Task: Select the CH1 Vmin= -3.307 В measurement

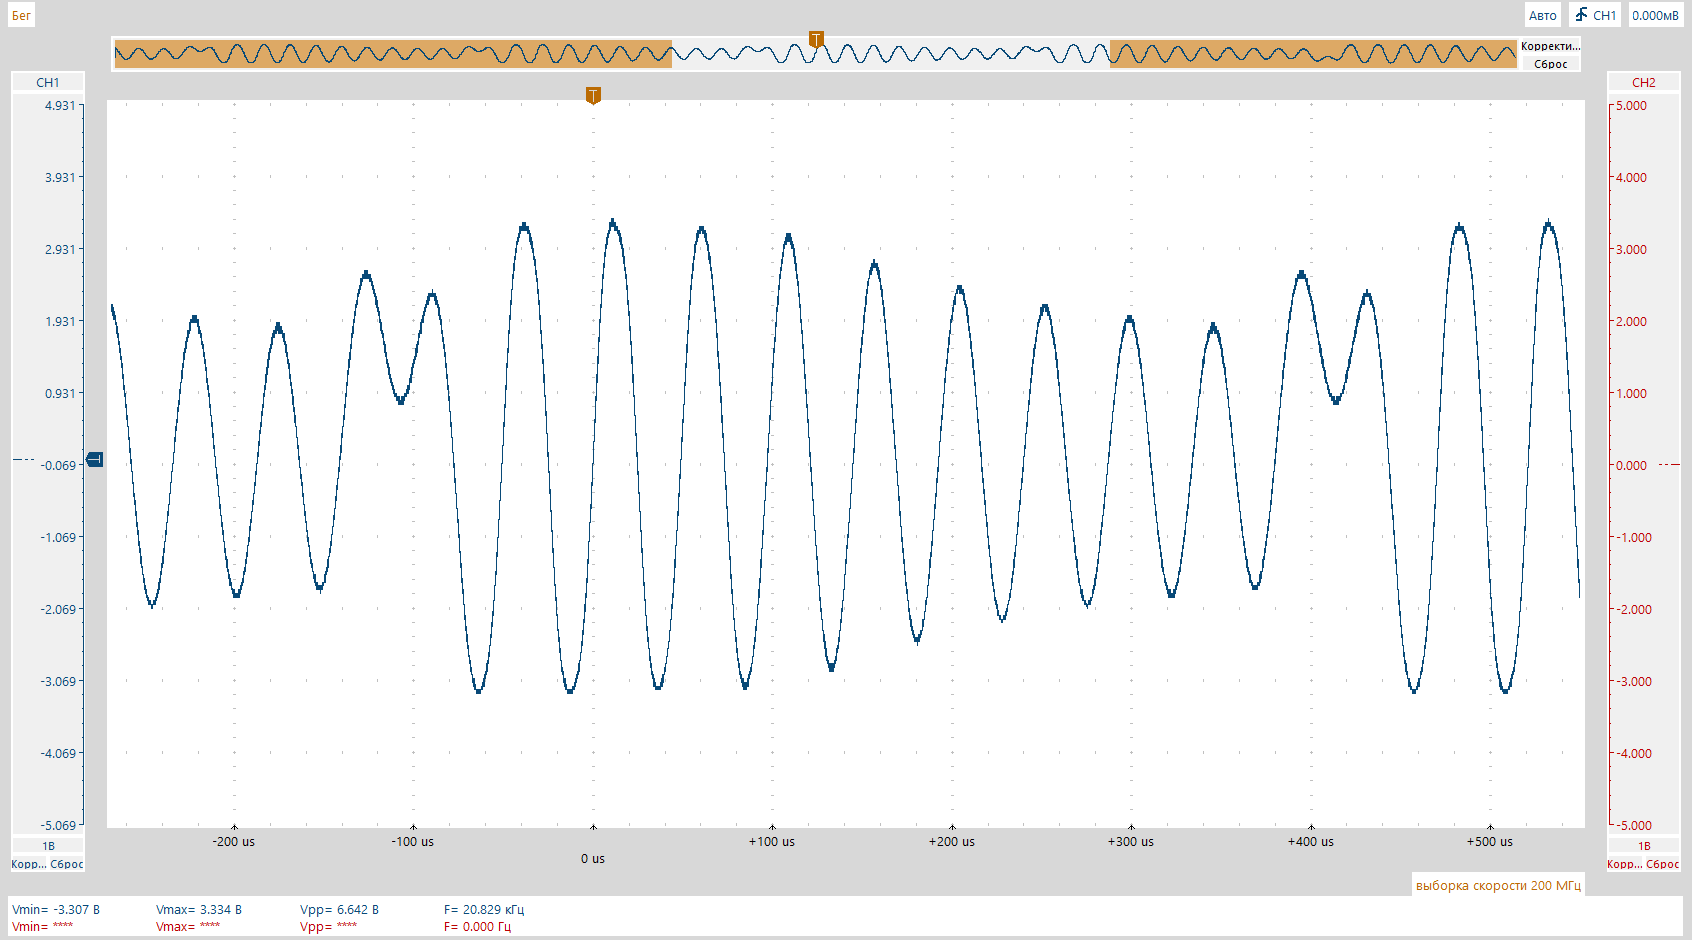Action: click(x=56, y=909)
